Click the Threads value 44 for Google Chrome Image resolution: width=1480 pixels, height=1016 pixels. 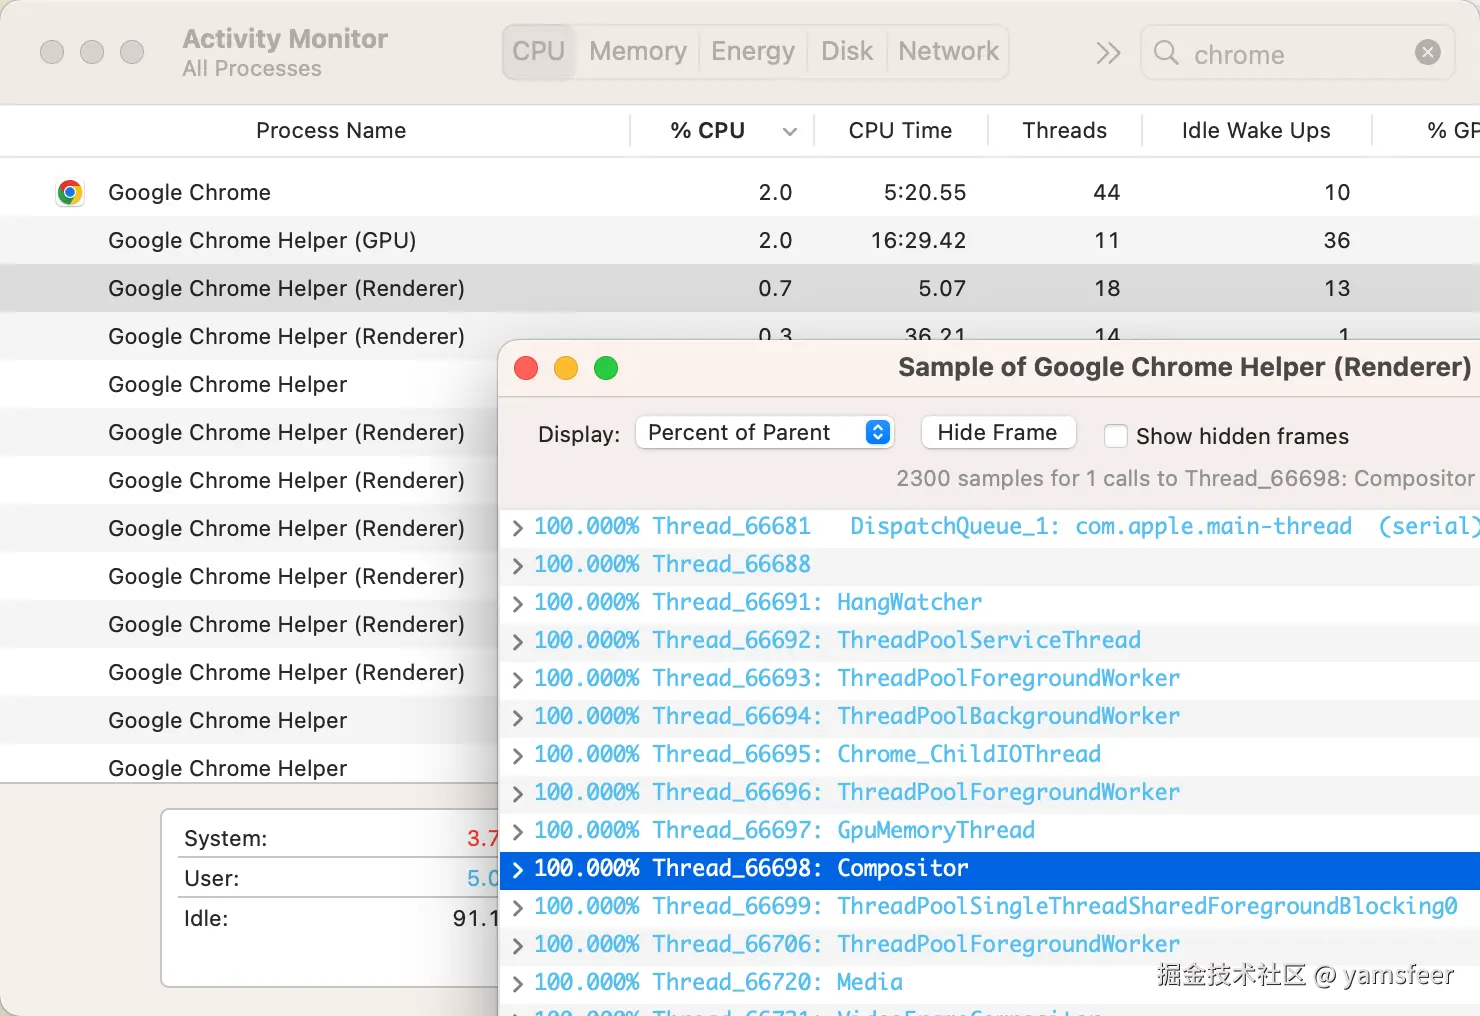coord(1106,192)
